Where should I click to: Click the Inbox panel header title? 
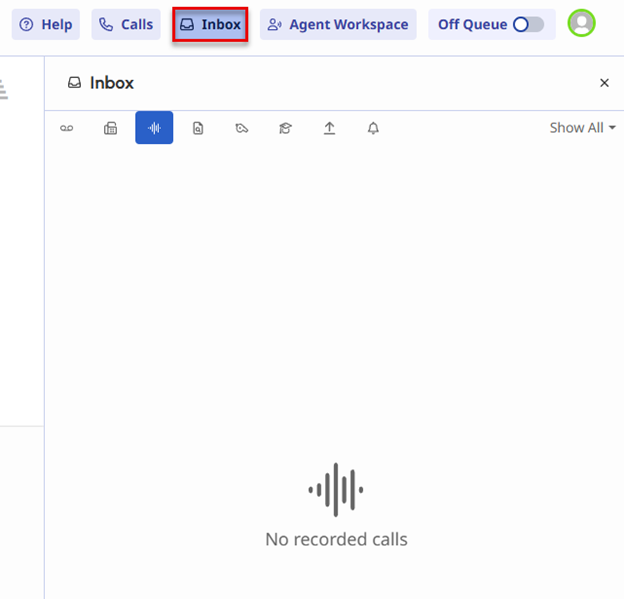[111, 83]
